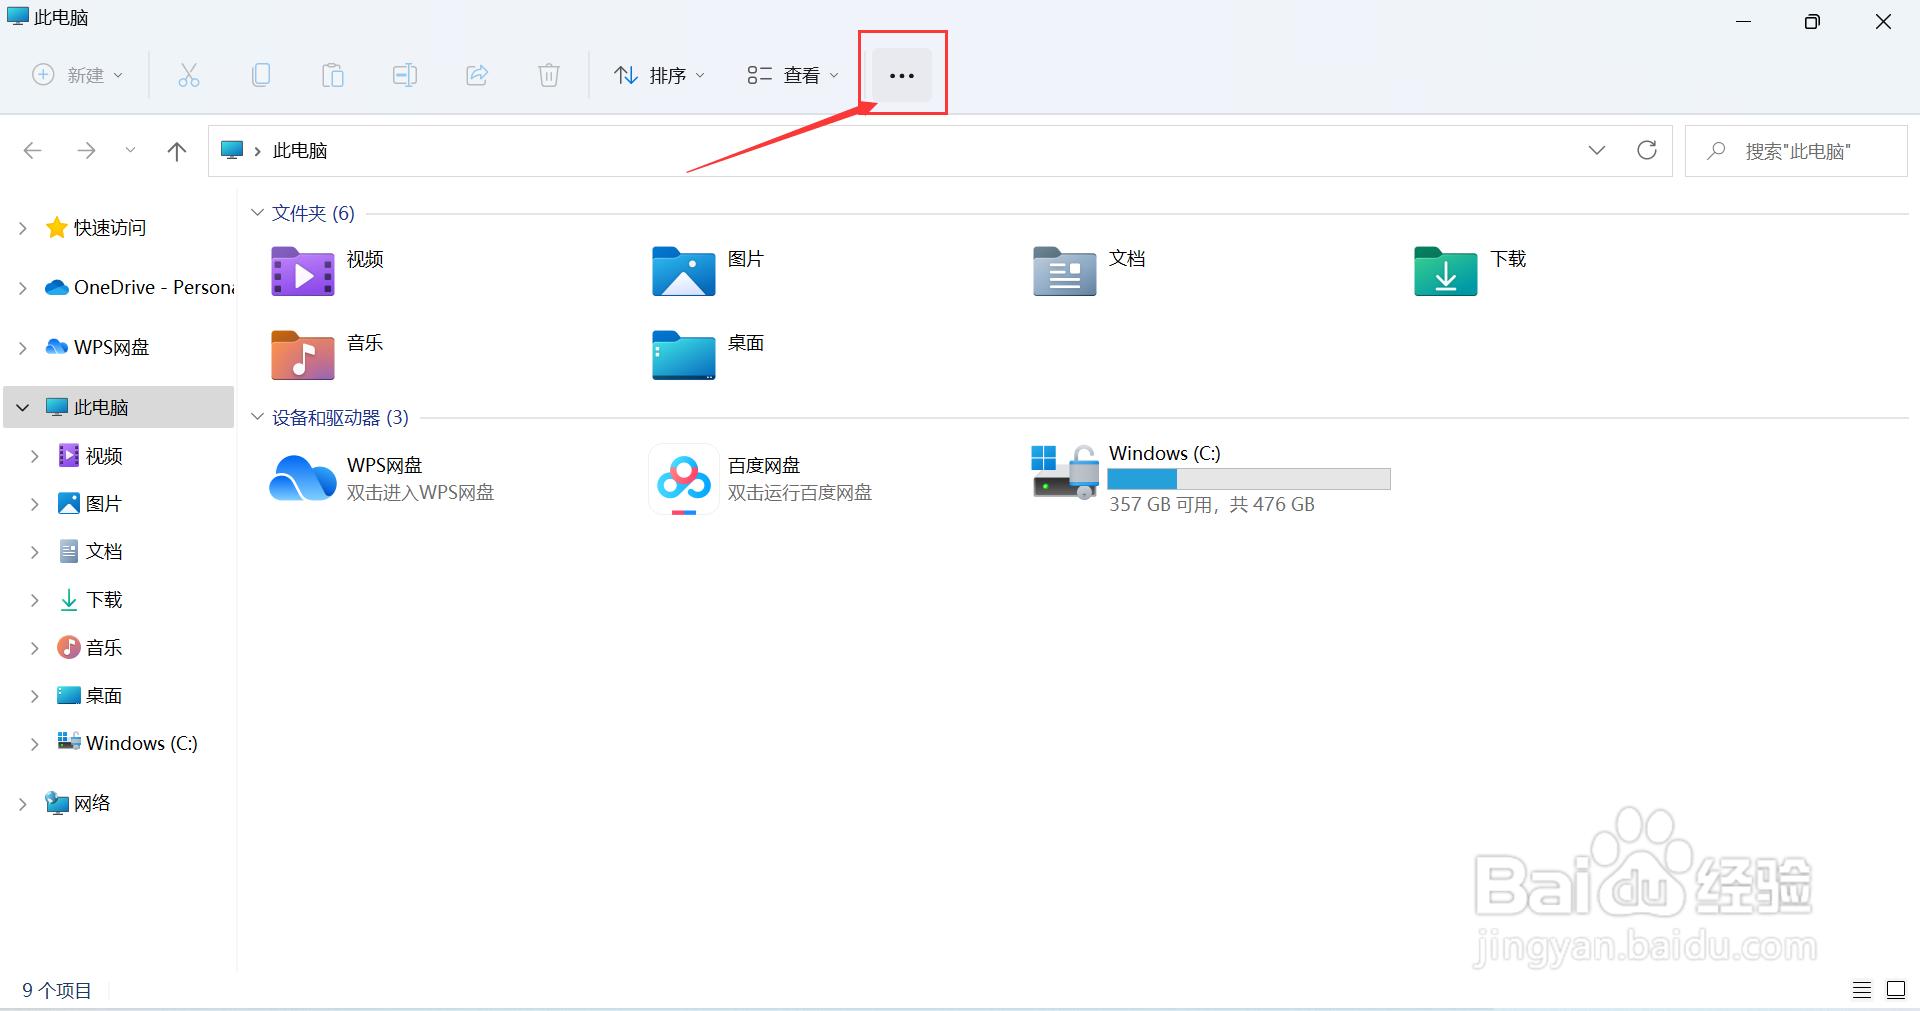
Task: Expand sidebar 视频 node chevron
Action: [x=34, y=456]
